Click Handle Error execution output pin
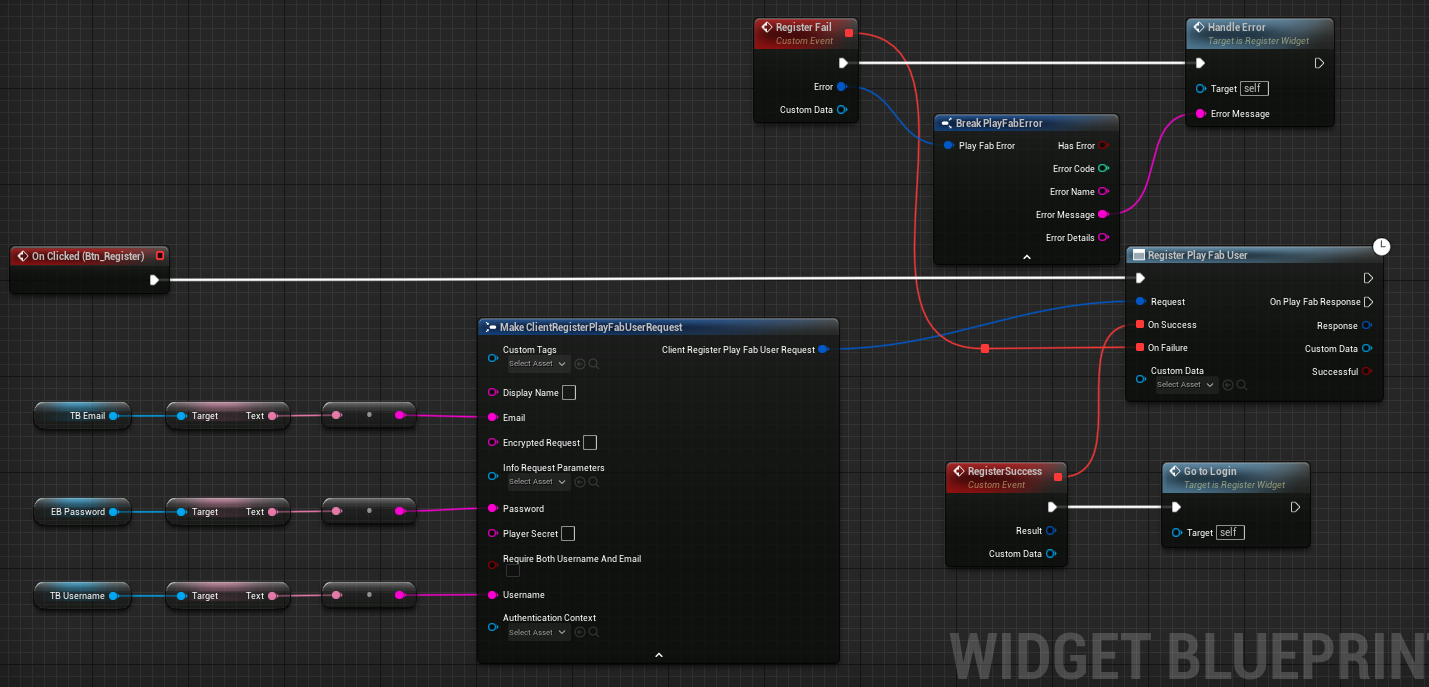The image size is (1429, 687). [1319, 63]
